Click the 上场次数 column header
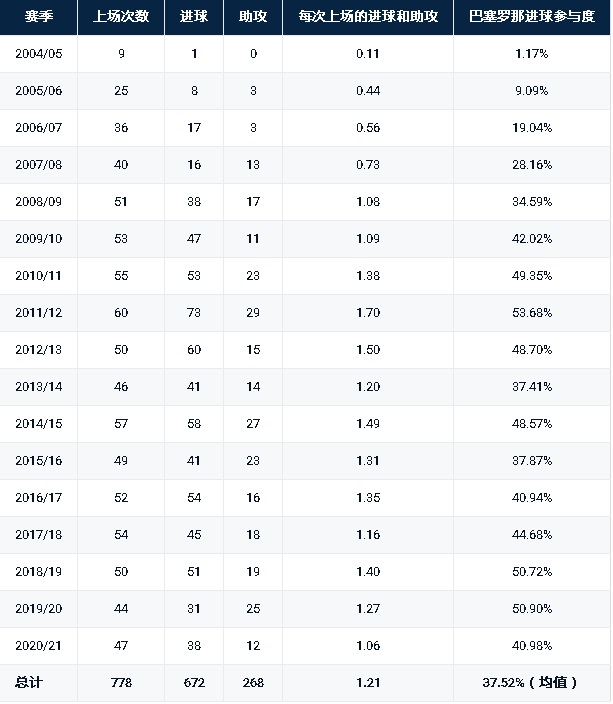Image resolution: width=613 pixels, height=704 pixels. point(121,17)
